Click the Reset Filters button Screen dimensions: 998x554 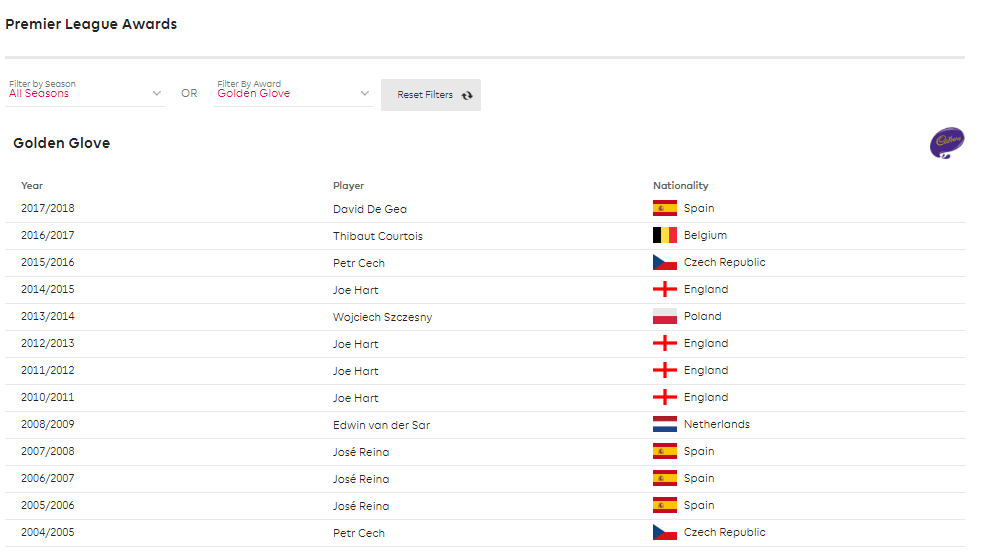431,95
